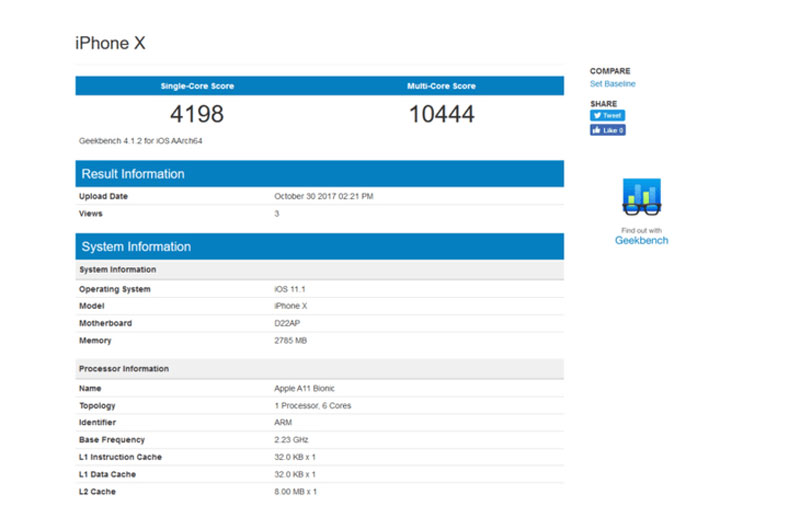This screenshot has width=800, height=506.
Task: Select the Base Frequency value 2.23 GHz
Action: 291,439
